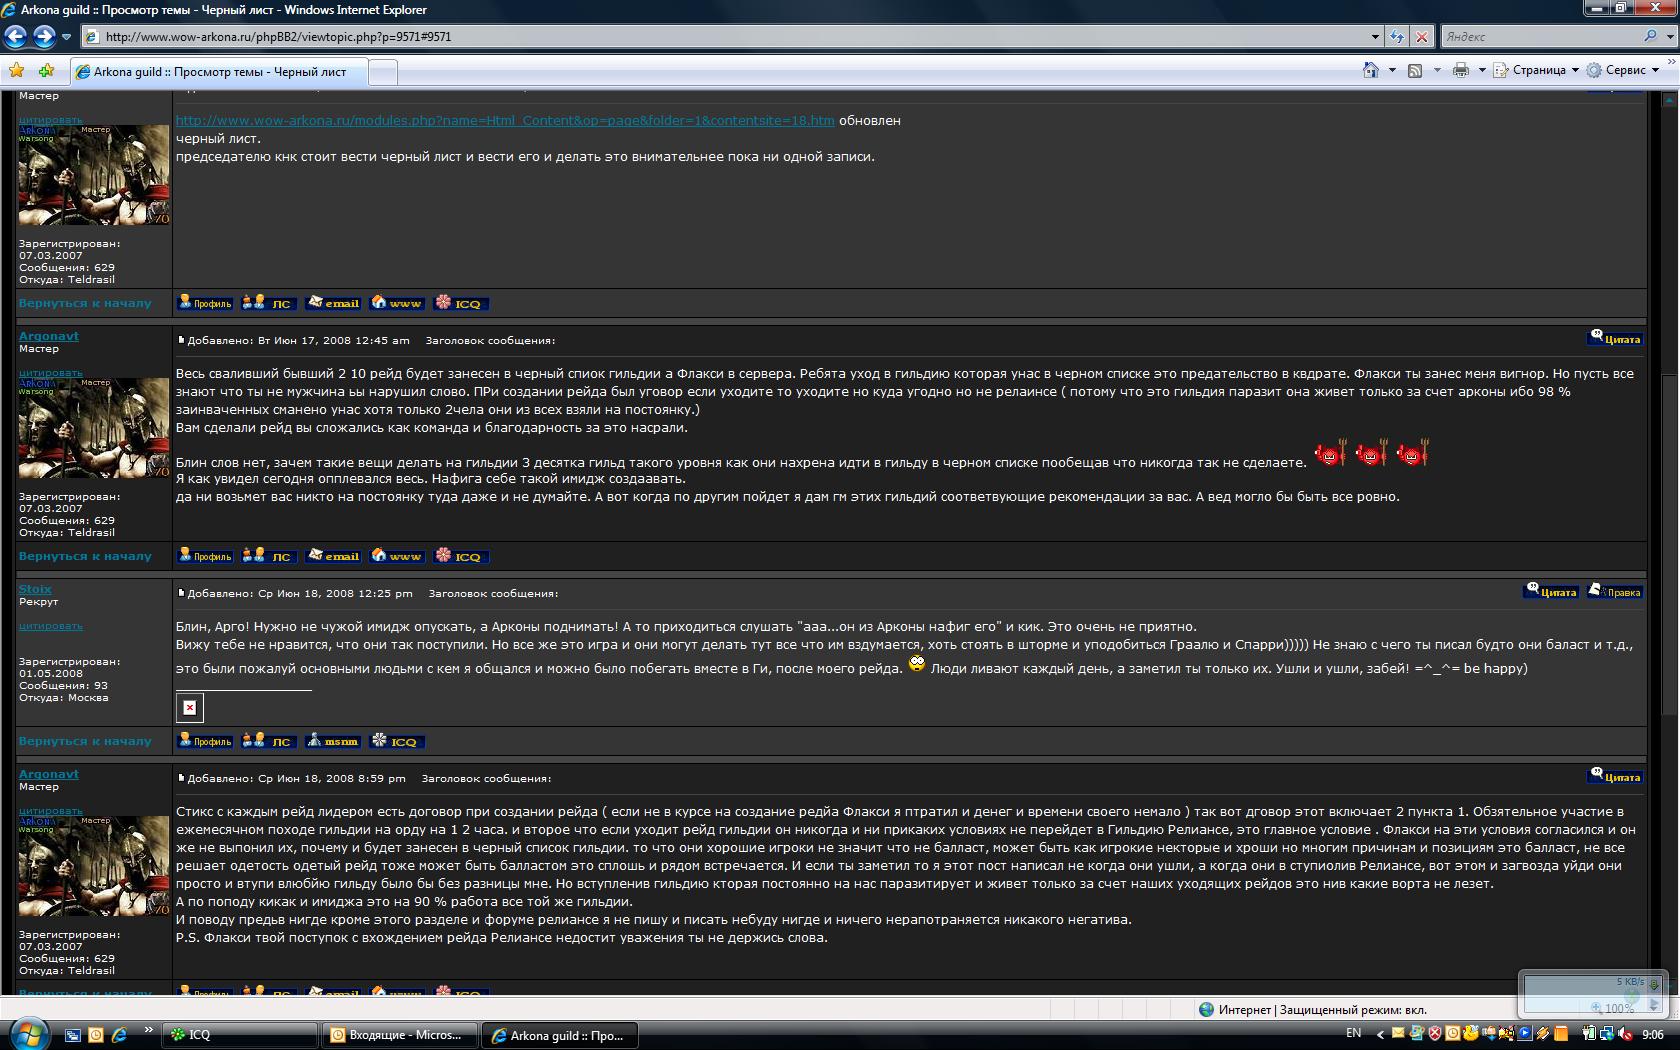Go forward with the browser Forward arrow
The image size is (1680, 1050).
(44, 37)
